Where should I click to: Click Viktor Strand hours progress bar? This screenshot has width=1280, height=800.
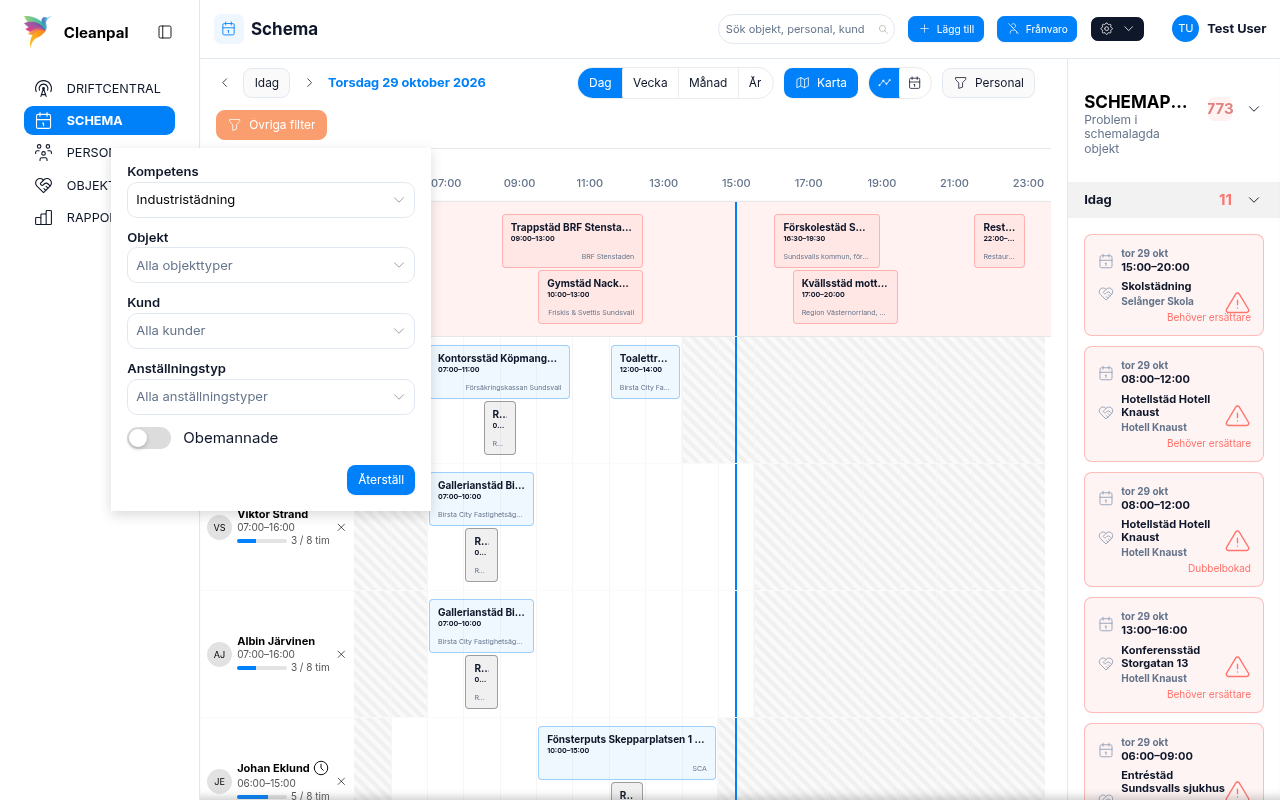point(262,541)
